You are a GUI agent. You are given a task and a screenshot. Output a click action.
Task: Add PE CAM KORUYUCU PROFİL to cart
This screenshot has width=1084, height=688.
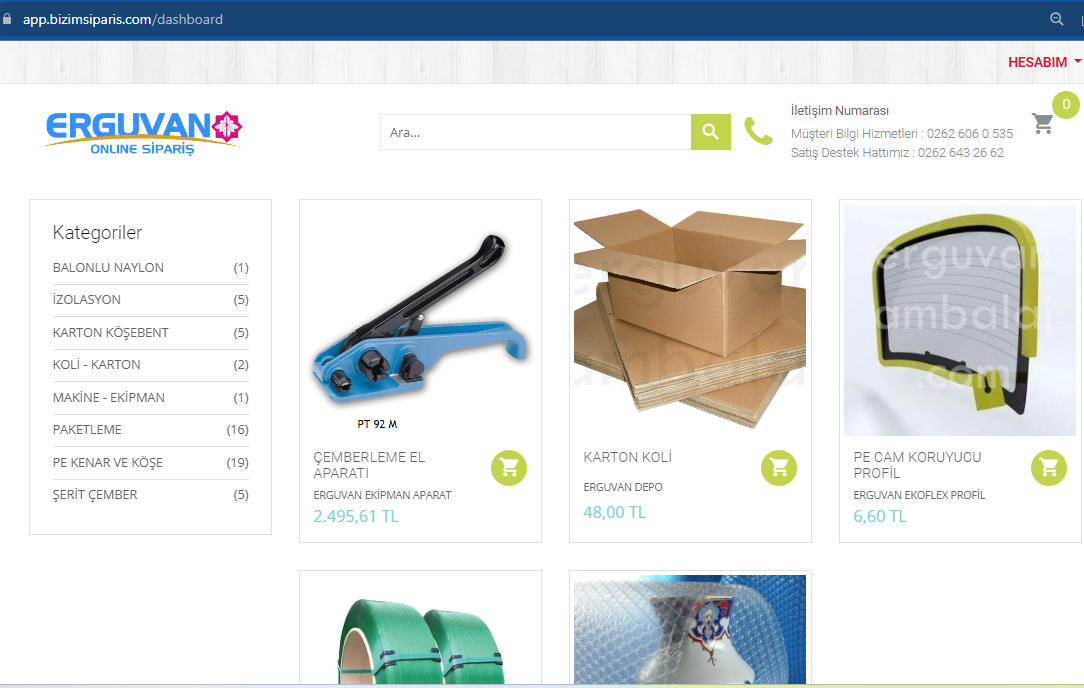click(1049, 468)
